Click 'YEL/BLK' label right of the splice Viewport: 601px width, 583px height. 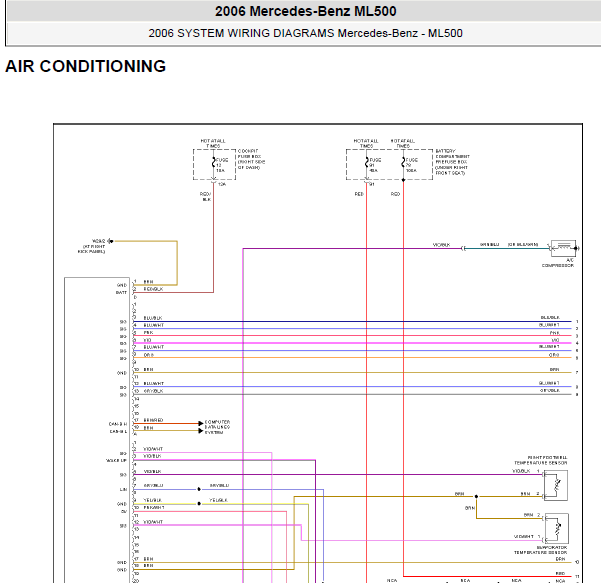(218, 500)
